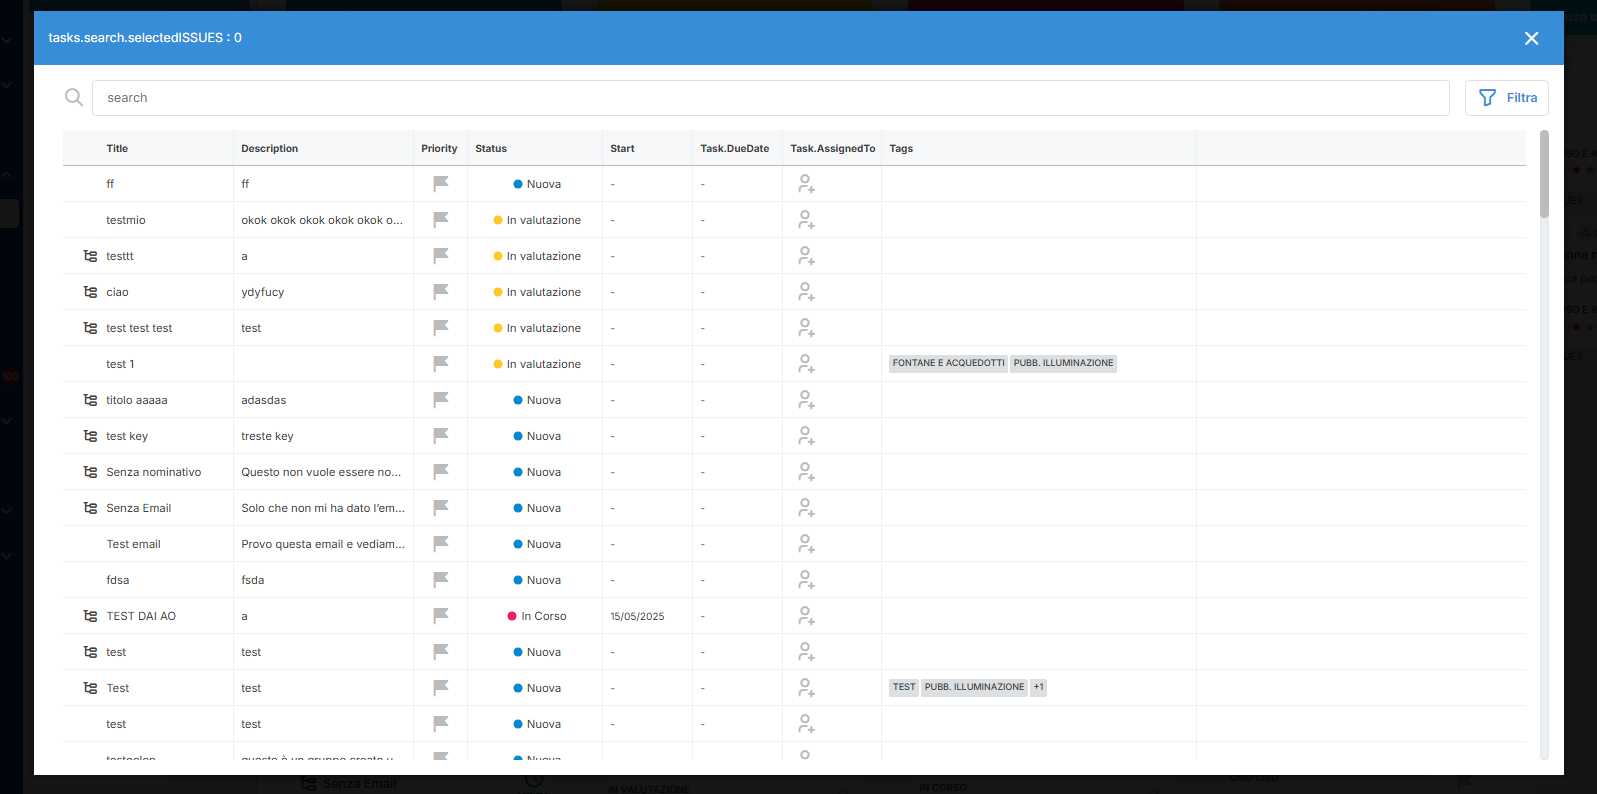Assign a user to the titolo aaaaa task
The width and height of the screenshot is (1597, 794).
click(x=806, y=400)
